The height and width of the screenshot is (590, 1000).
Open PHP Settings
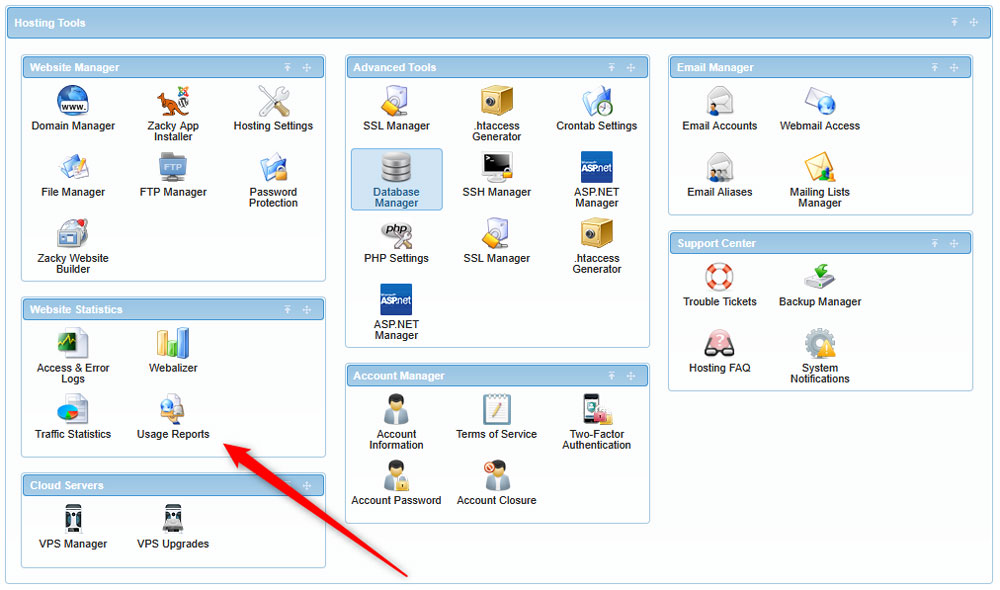point(396,245)
